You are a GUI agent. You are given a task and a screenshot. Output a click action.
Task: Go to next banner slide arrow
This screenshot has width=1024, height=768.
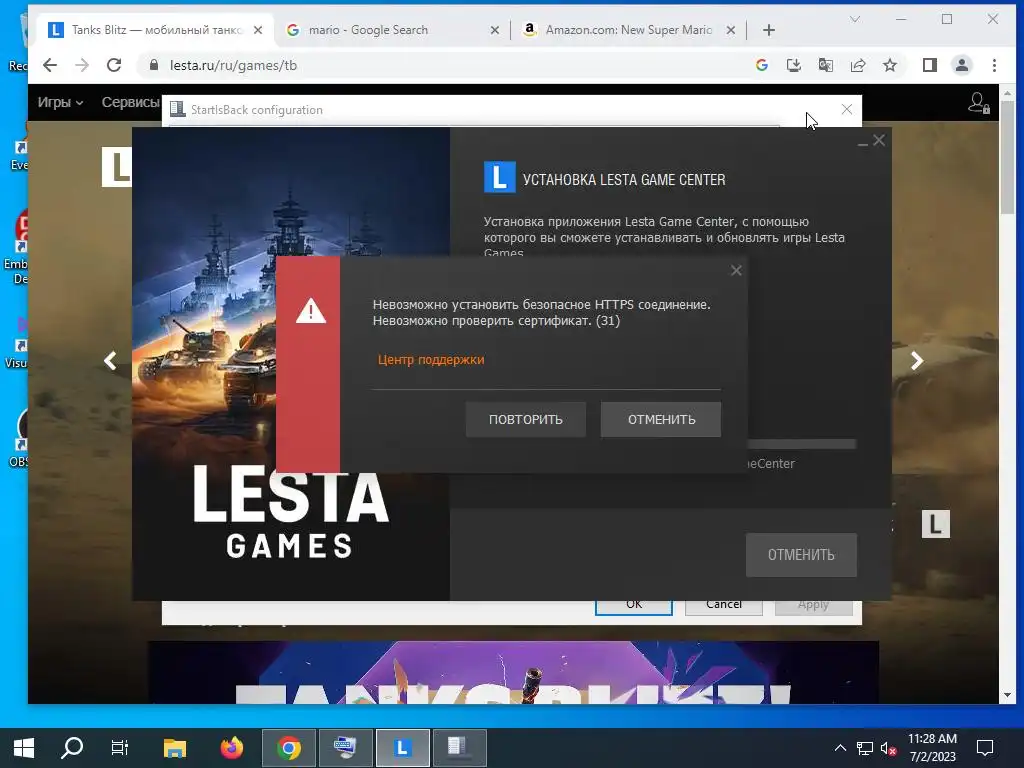(x=917, y=360)
